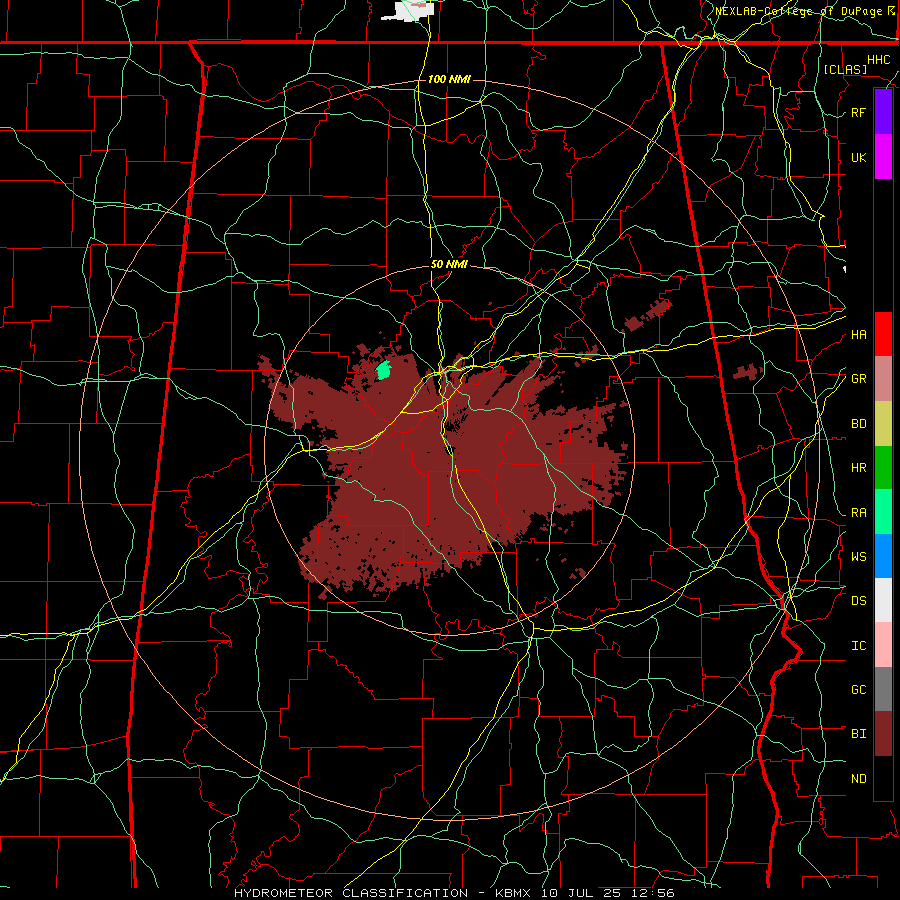
Task: Click the BD legend label
Action: 858,424
